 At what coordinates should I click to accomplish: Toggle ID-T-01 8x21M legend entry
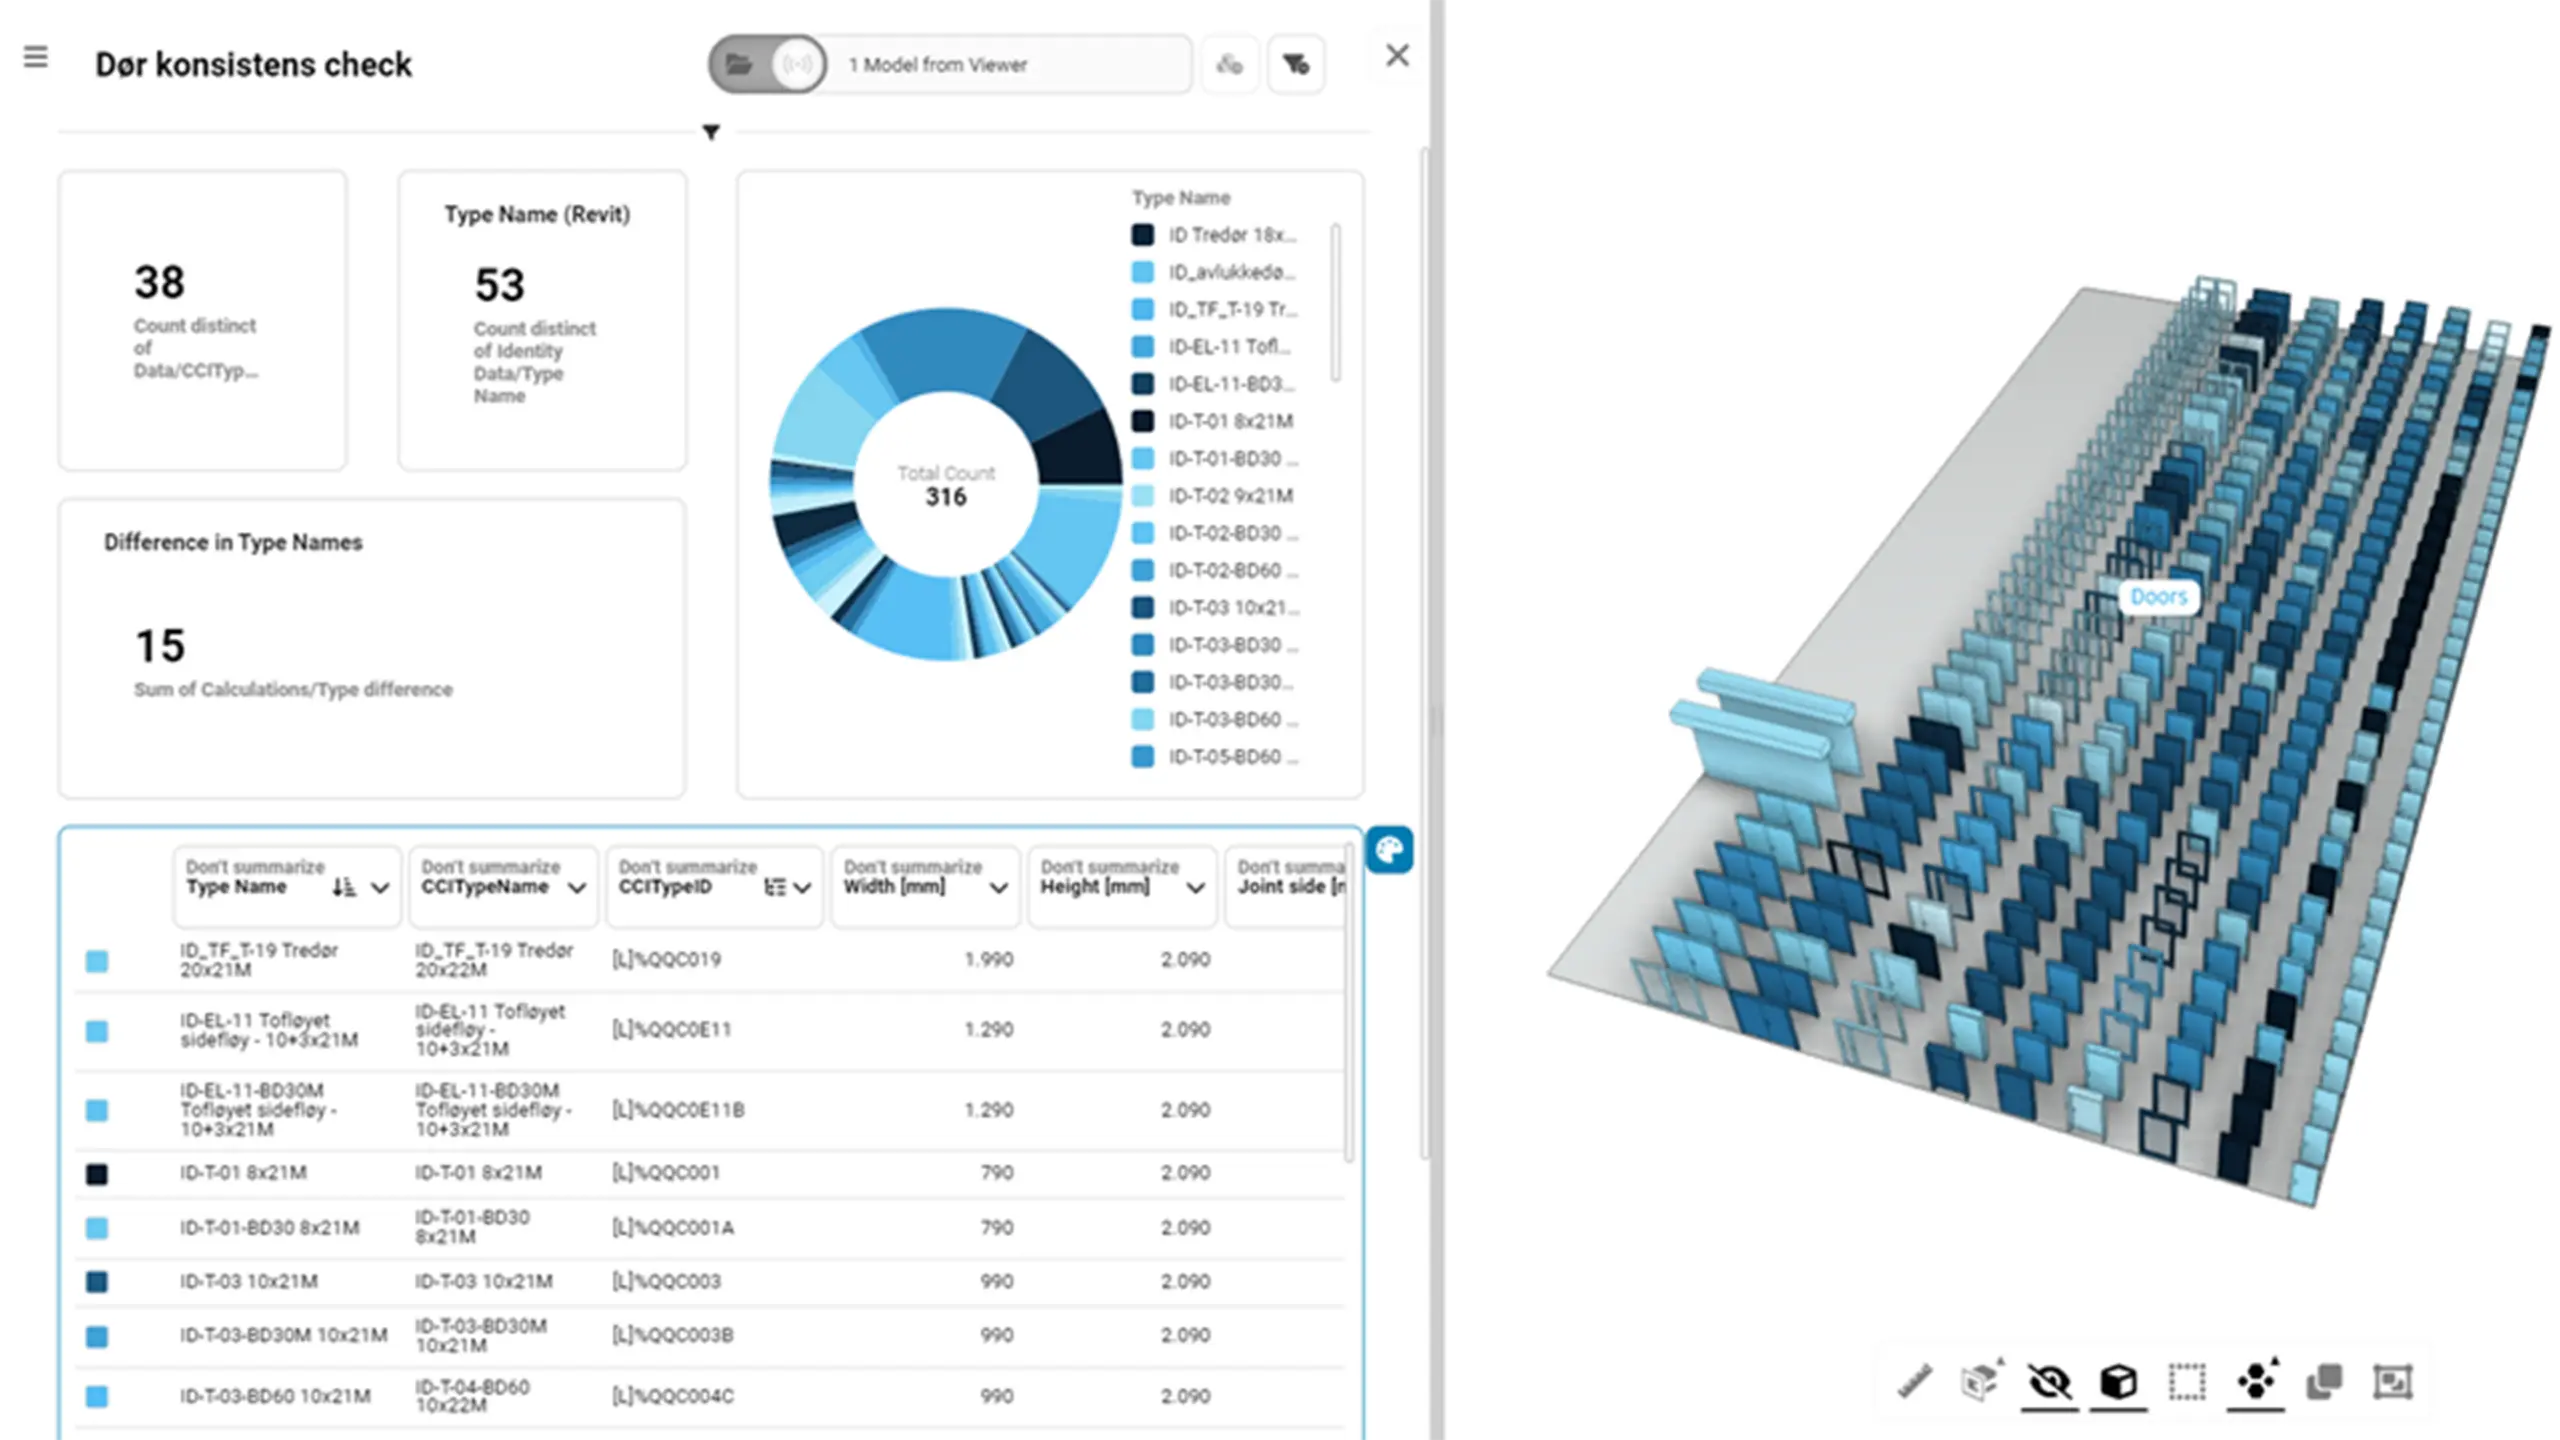click(x=1213, y=421)
